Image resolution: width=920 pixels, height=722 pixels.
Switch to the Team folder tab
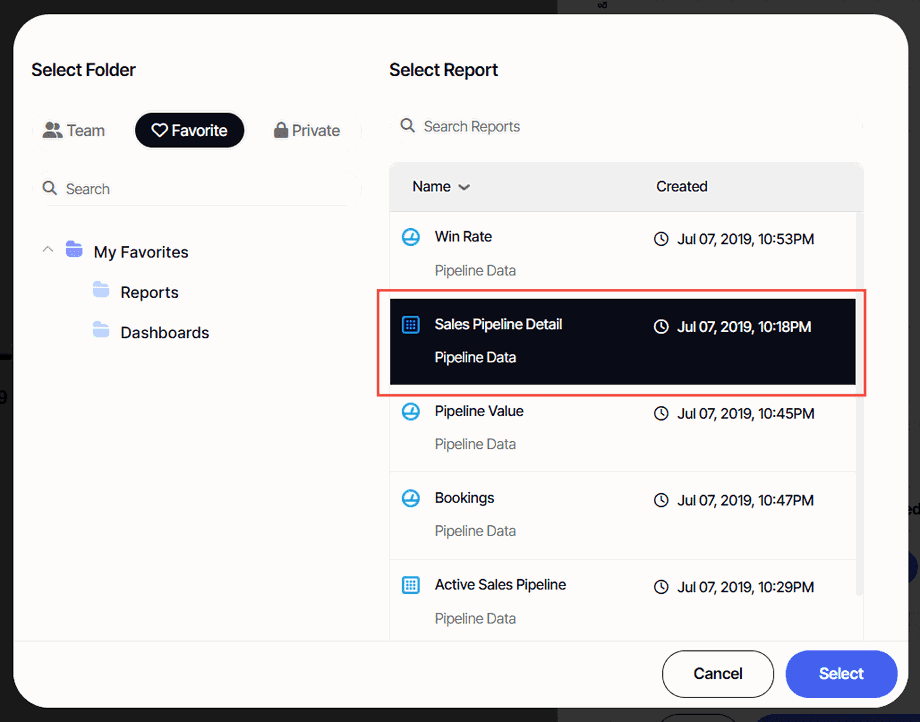[74, 130]
